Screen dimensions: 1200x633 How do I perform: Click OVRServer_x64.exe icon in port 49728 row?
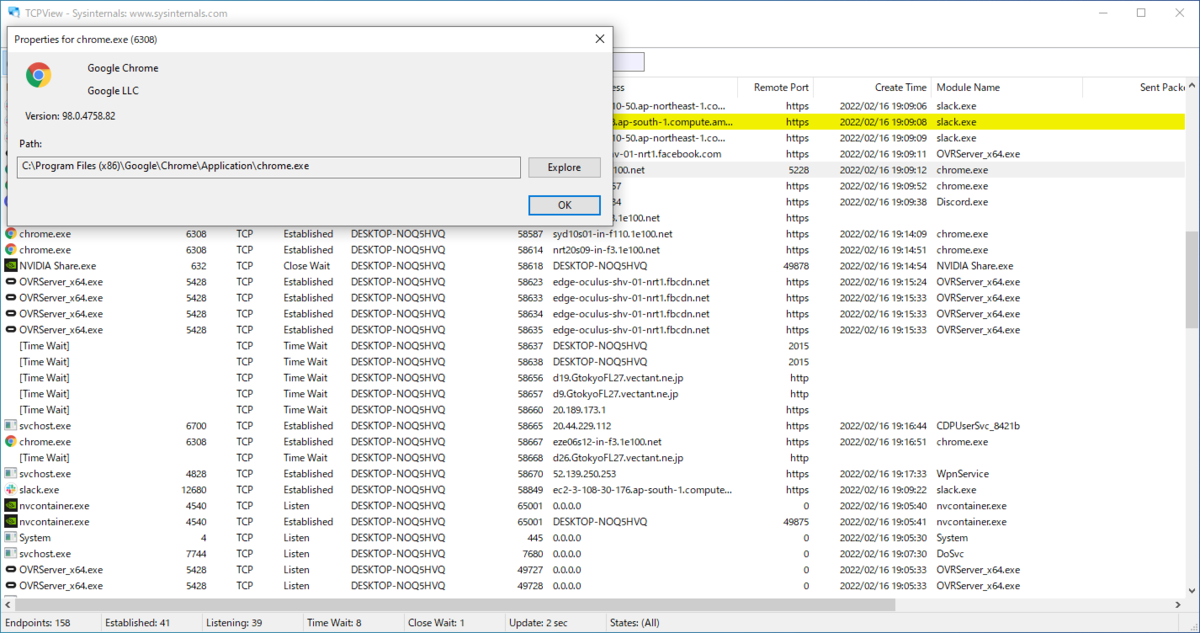pos(11,586)
